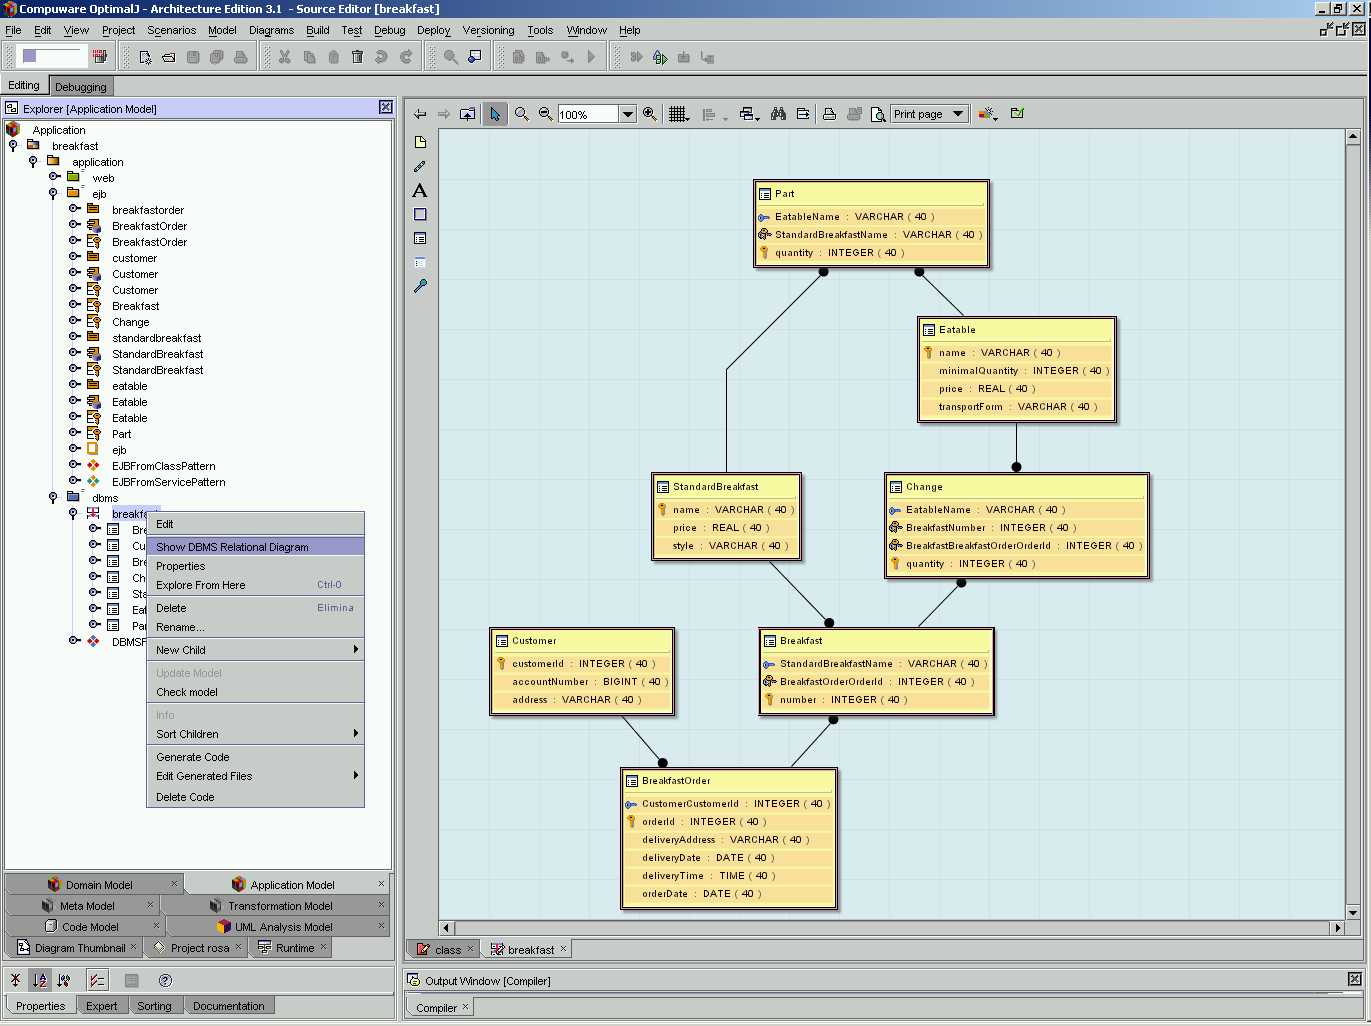The image size is (1371, 1026).
Task: Choose Show DBMS Relational Diagram
Action: tap(255, 547)
